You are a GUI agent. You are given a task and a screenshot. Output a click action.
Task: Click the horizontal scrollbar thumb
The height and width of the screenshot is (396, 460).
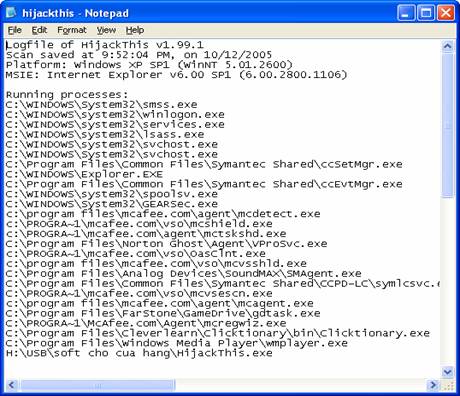coord(97,385)
